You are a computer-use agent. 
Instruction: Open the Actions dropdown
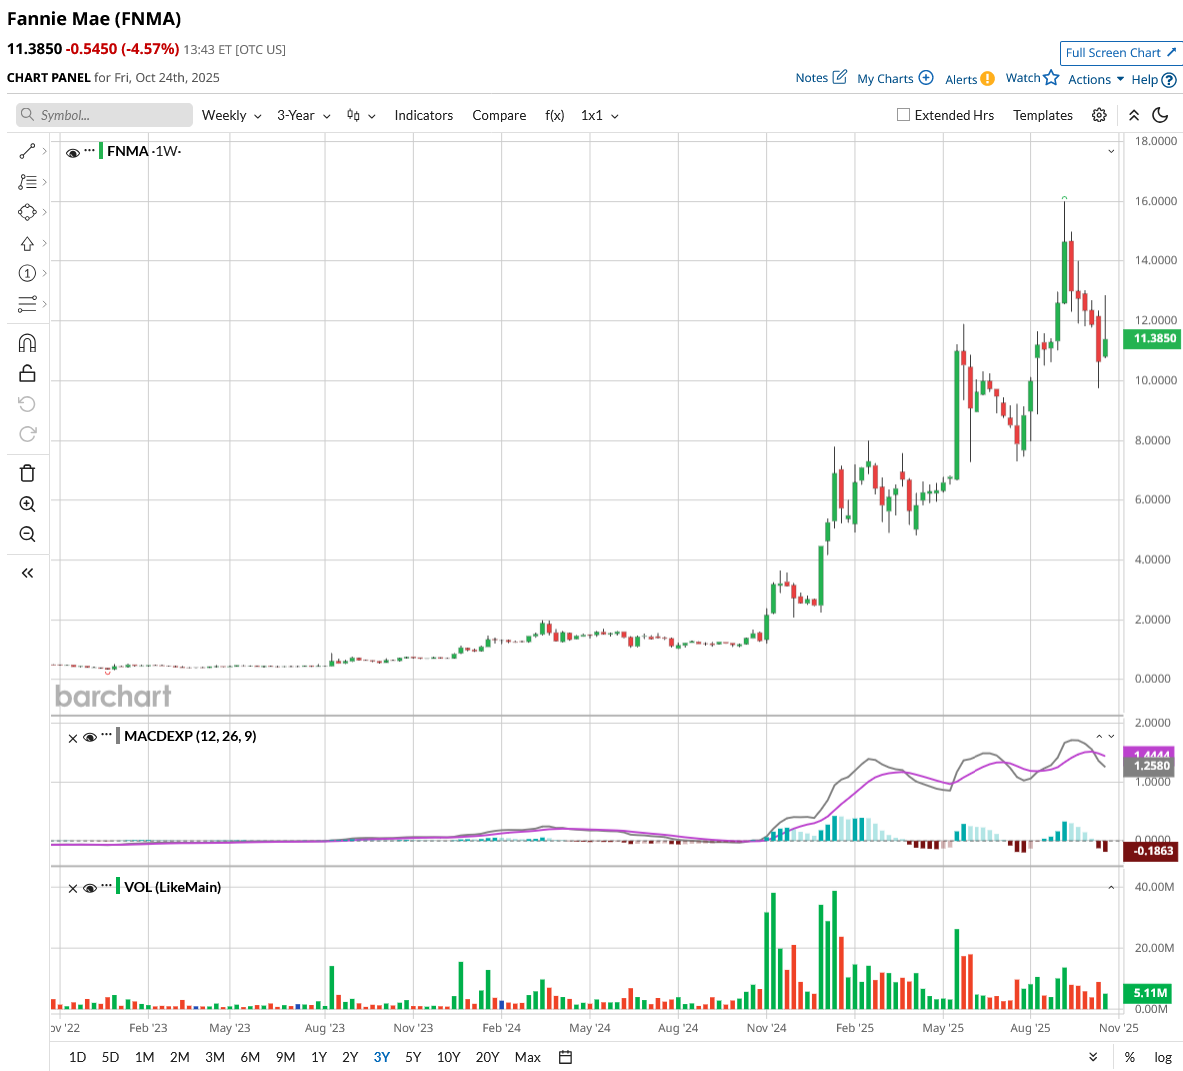pos(1095,79)
